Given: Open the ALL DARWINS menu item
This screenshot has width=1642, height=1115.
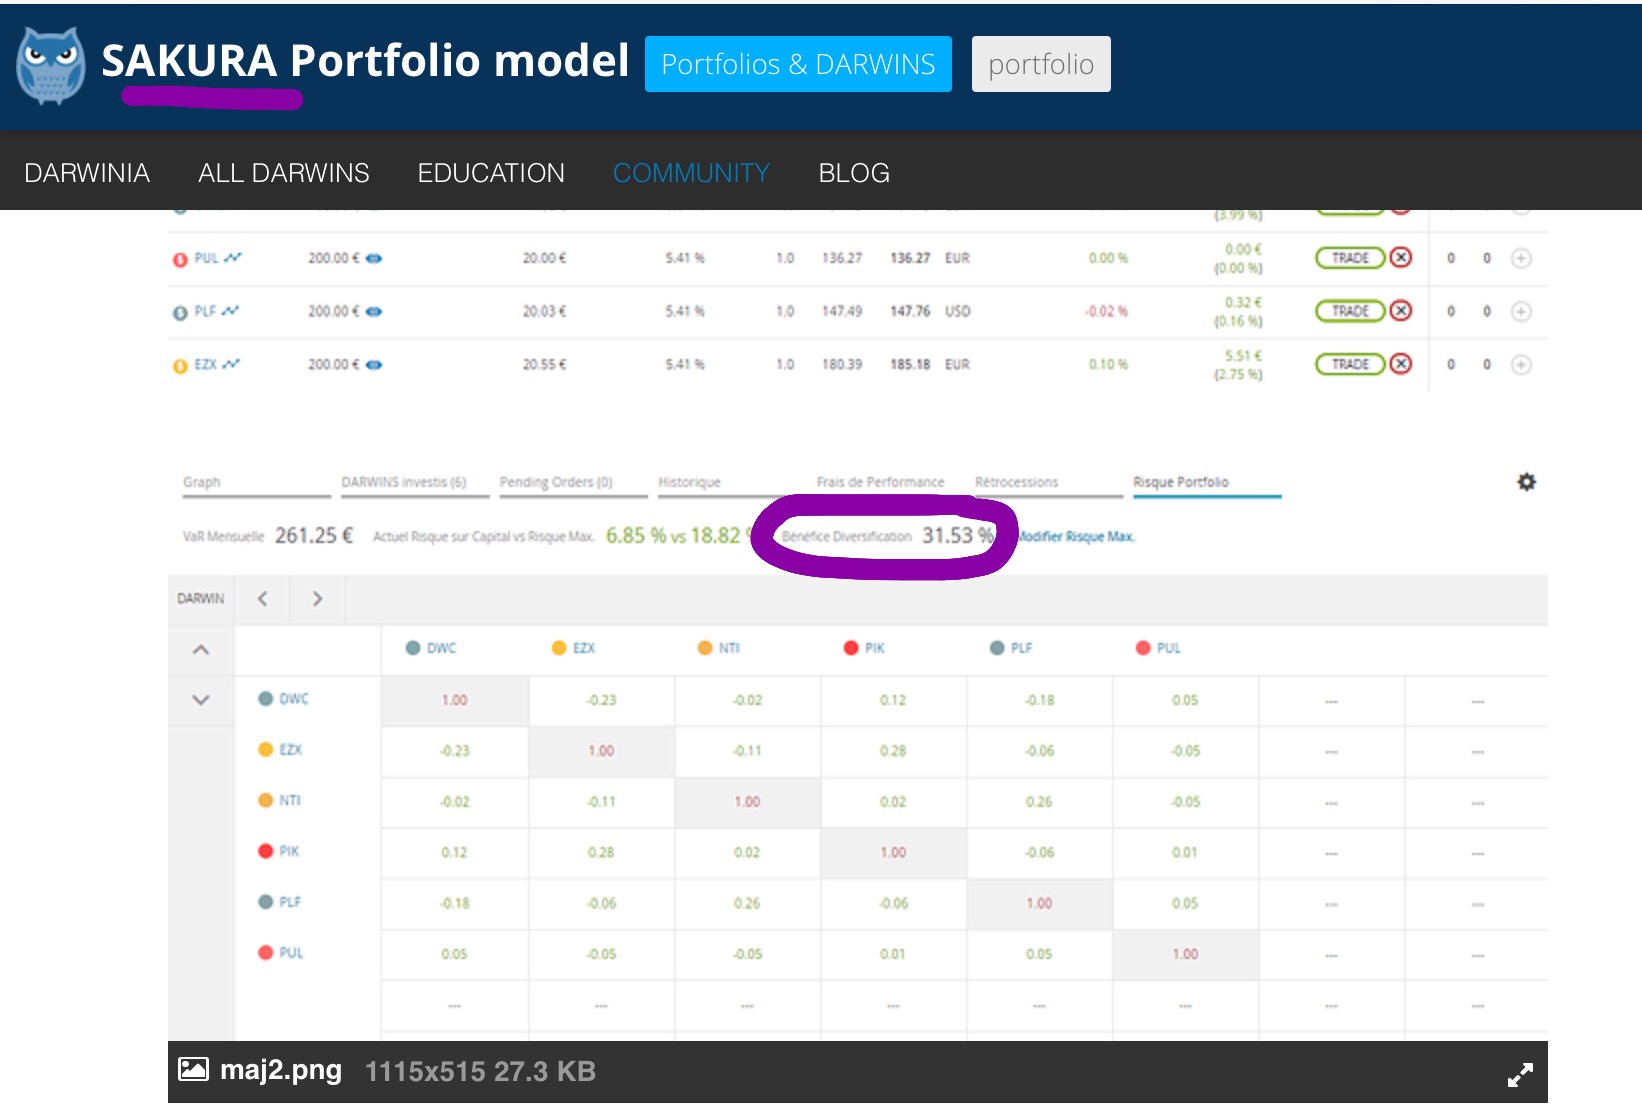Looking at the screenshot, I should click(x=284, y=173).
